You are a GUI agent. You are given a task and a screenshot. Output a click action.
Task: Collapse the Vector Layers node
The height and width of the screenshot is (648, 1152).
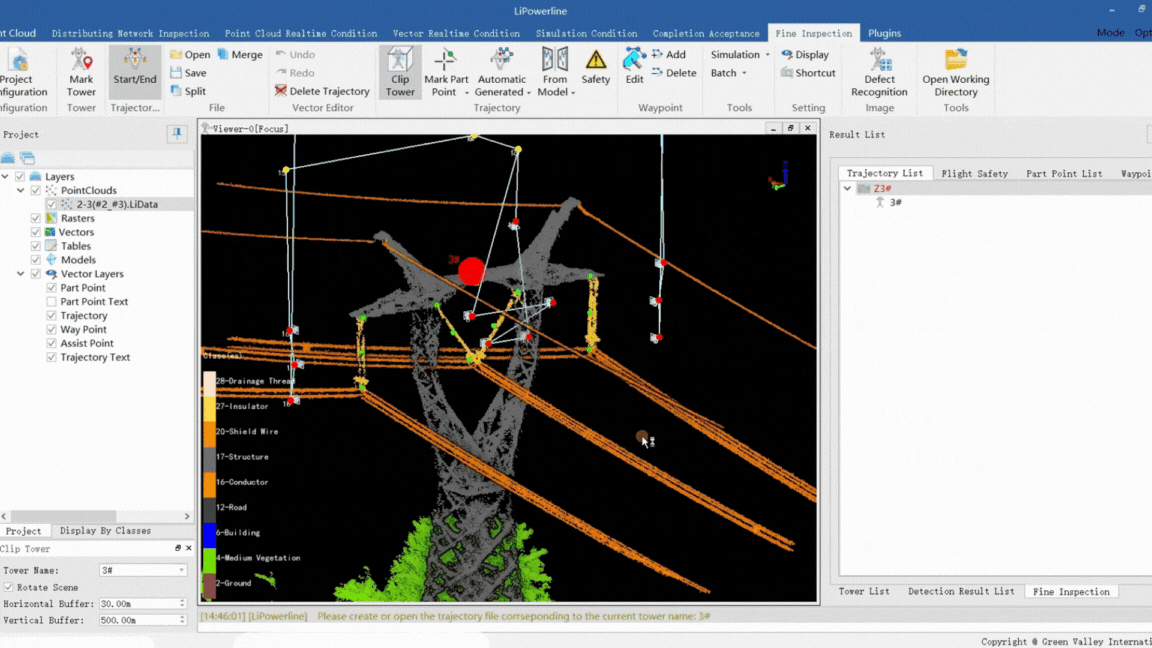[21, 274]
